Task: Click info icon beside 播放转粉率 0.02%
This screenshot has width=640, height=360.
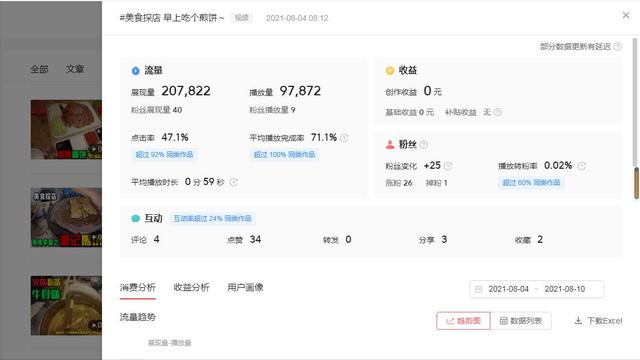Action: [582, 166]
